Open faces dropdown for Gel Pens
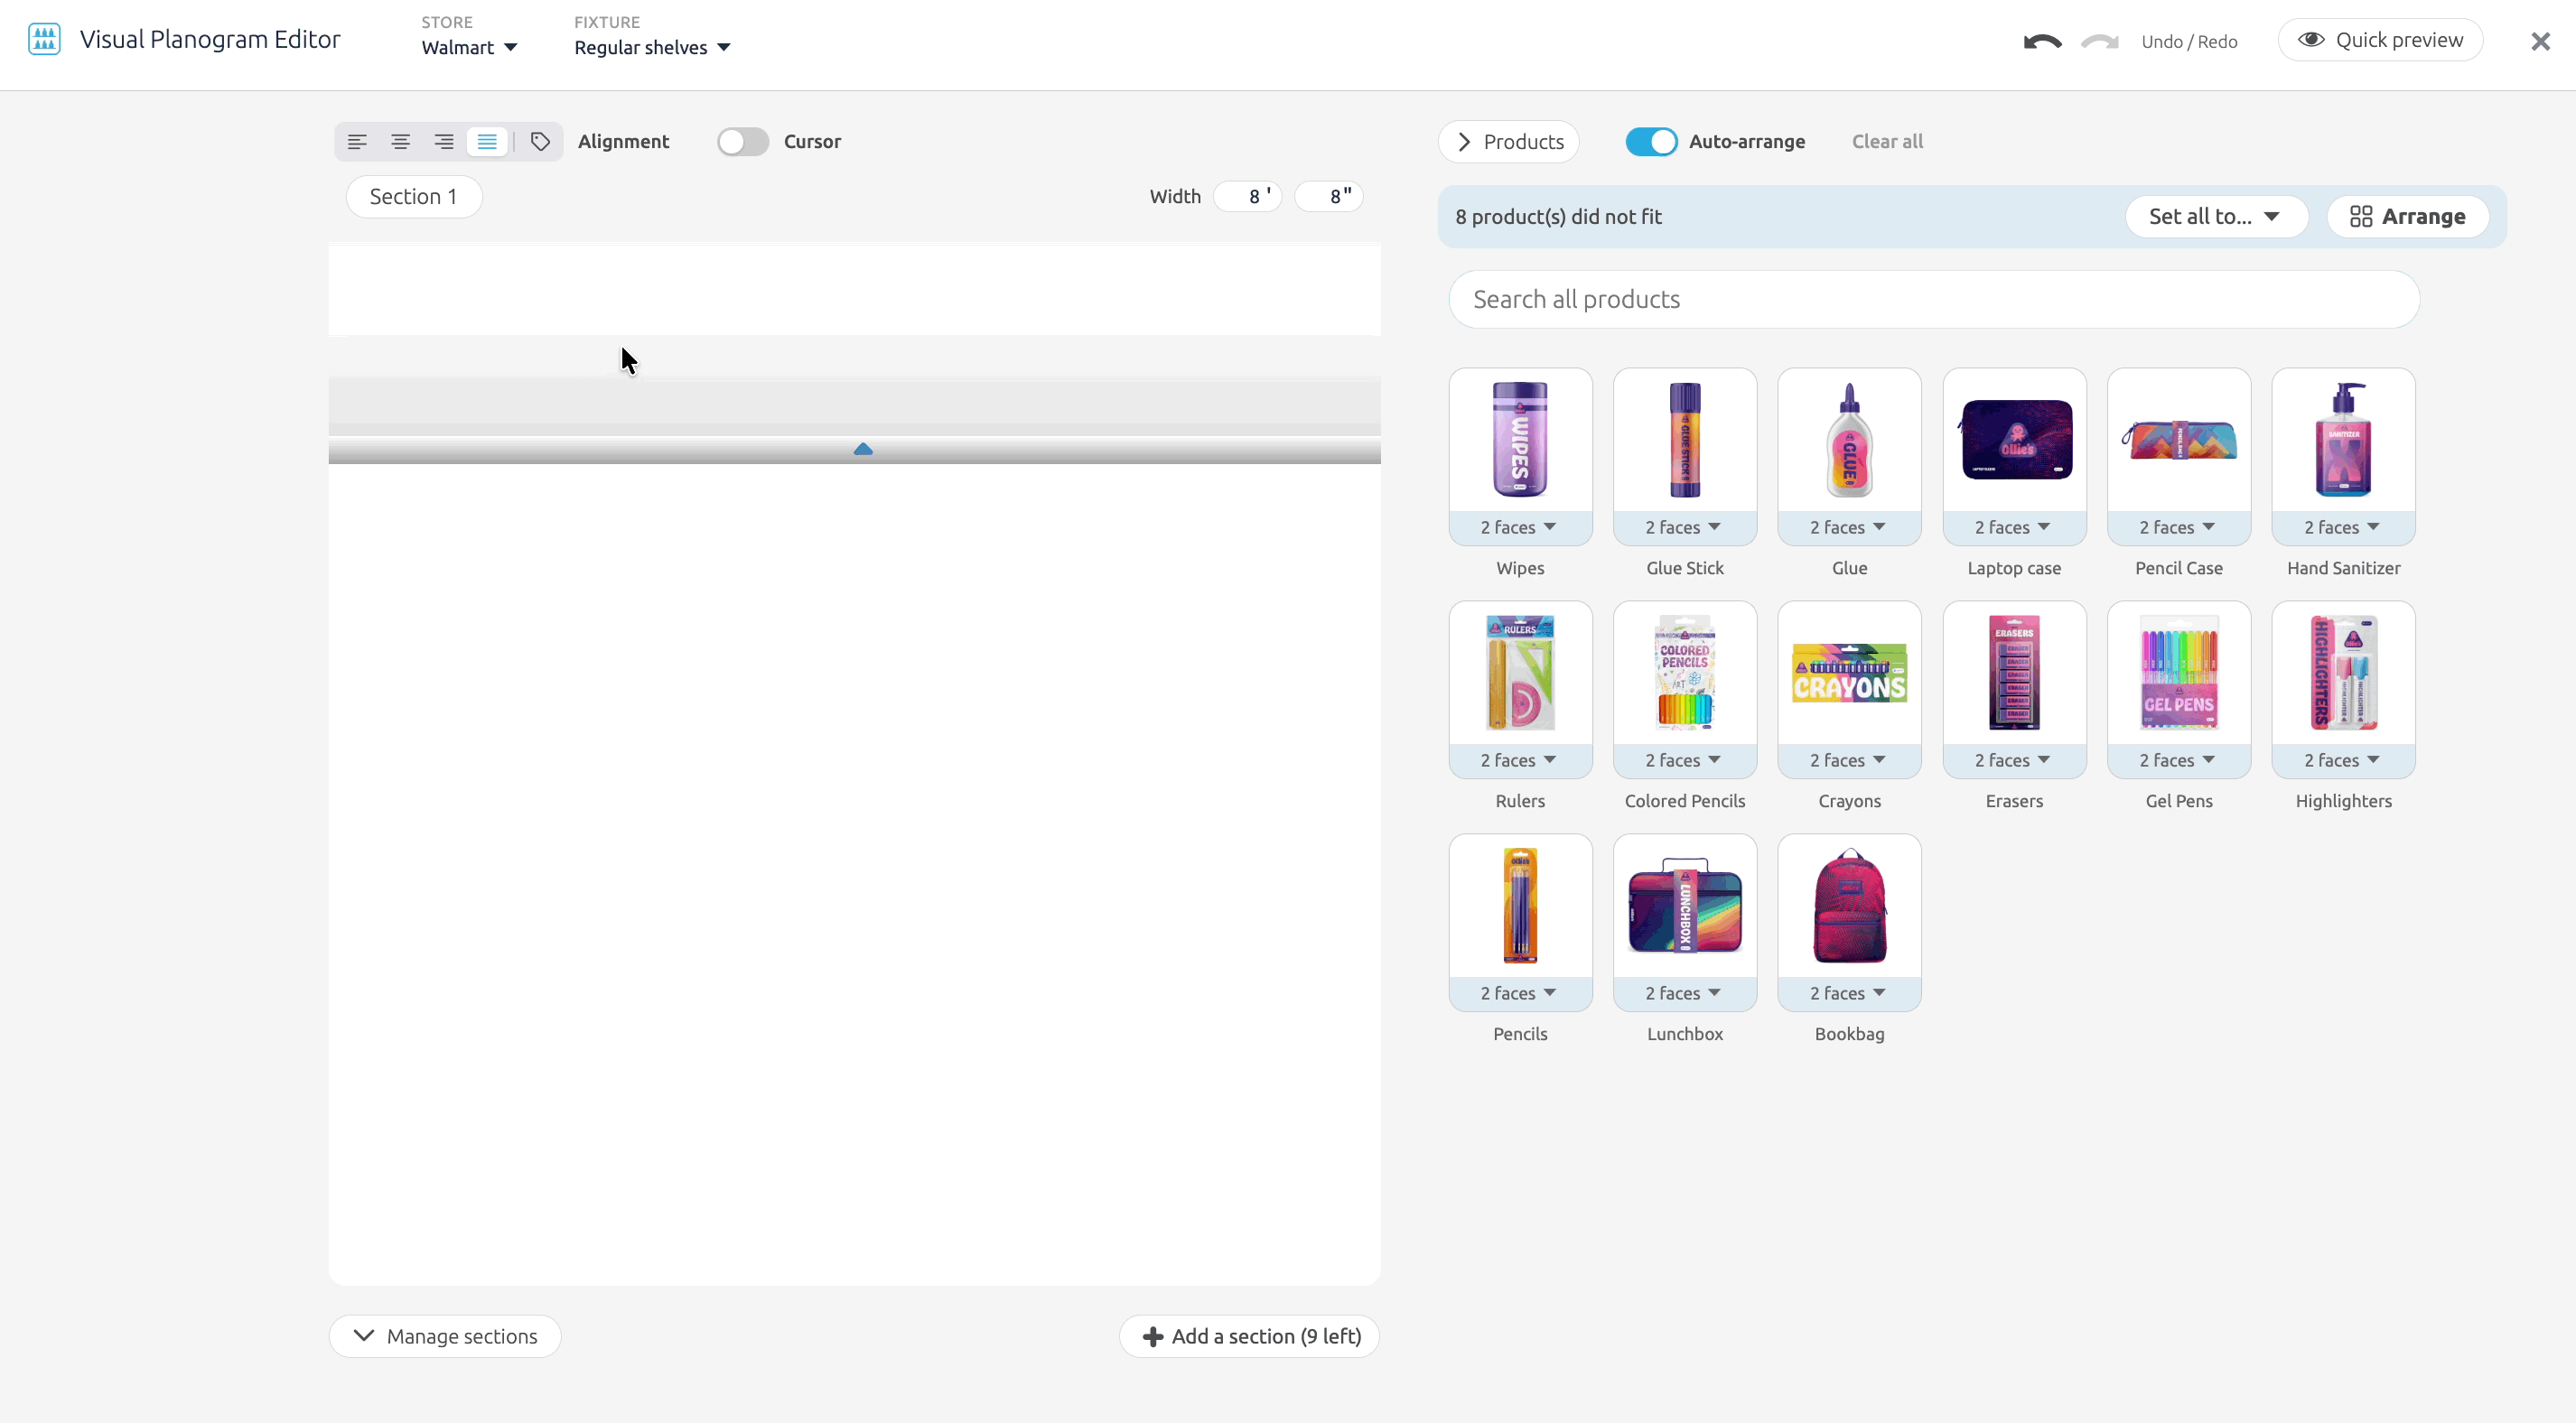 click(x=2178, y=761)
